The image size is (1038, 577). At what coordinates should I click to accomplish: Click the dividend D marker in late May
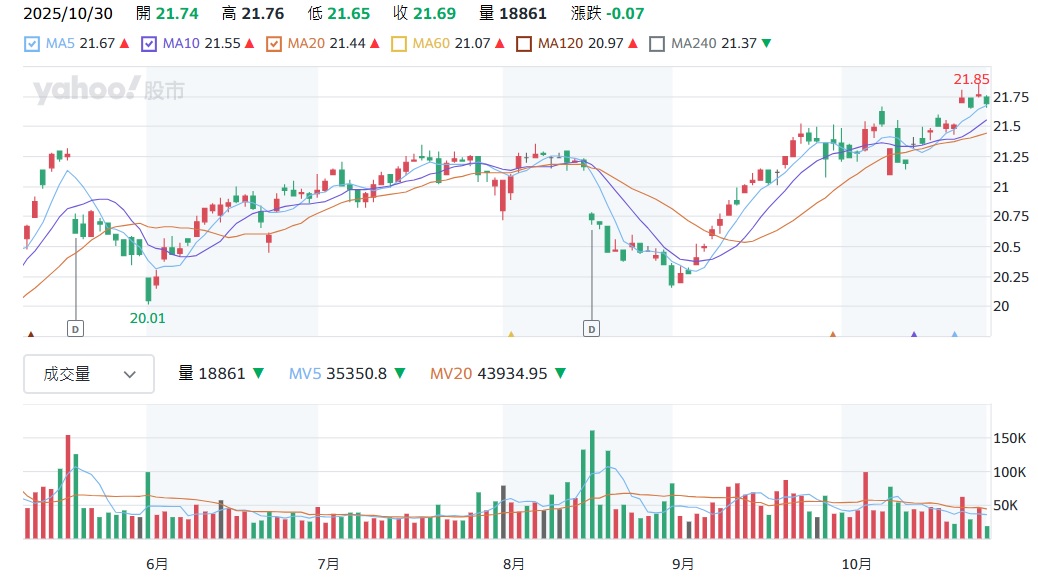pos(76,327)
